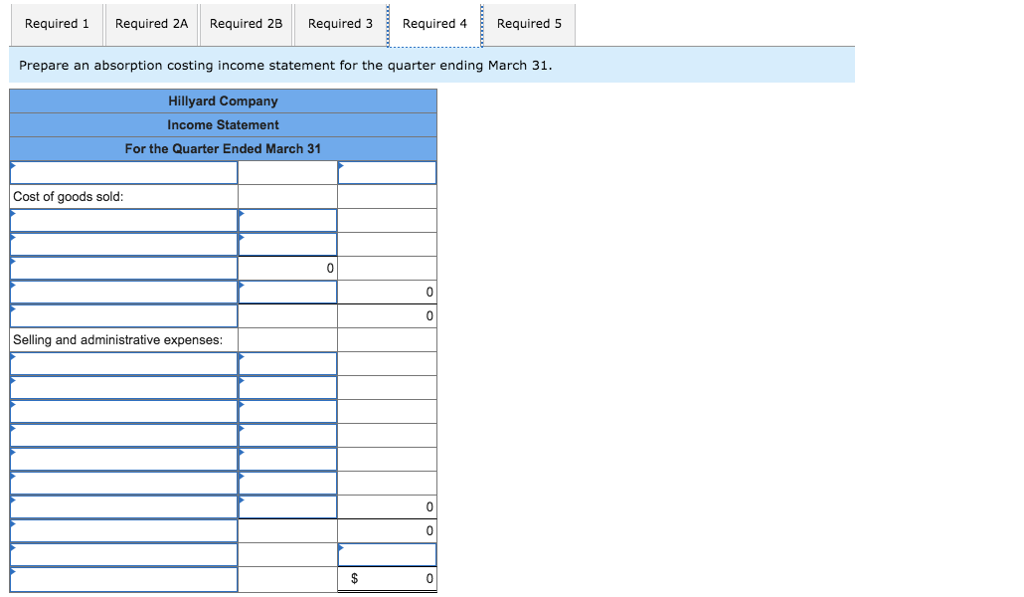1024x597 pixels.
Task: Switch to the Required 1 tab
Action: click(x=56, y=24)
